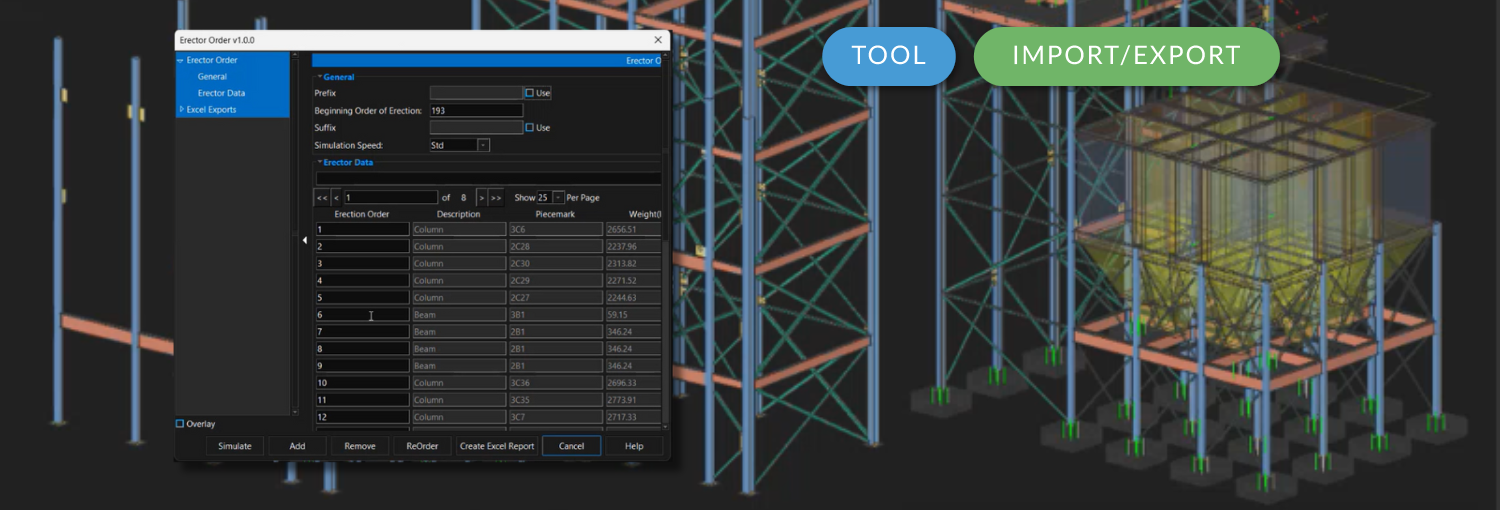Image resolution: width=1500 pixels, height=510 pixels.
Task: Enable the Use checkbox for Prefix
Action: click(530, 93)
